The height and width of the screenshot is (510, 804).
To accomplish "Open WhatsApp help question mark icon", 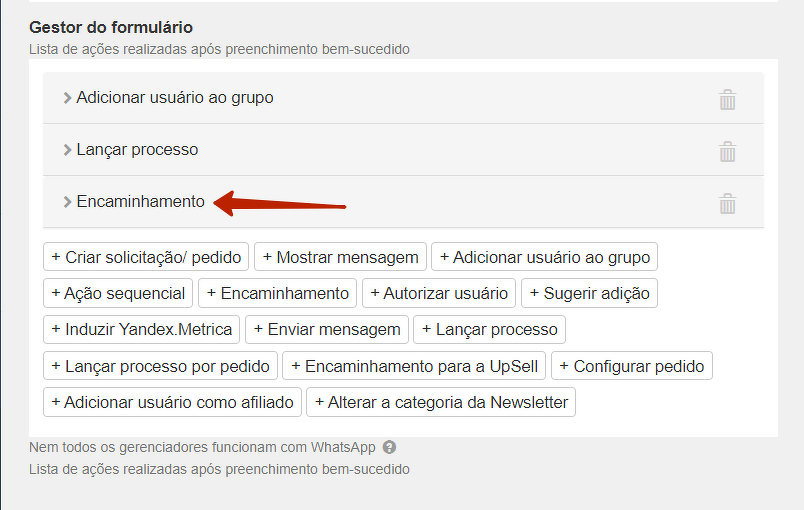I will pyautogui.click(x=389, y=448).
